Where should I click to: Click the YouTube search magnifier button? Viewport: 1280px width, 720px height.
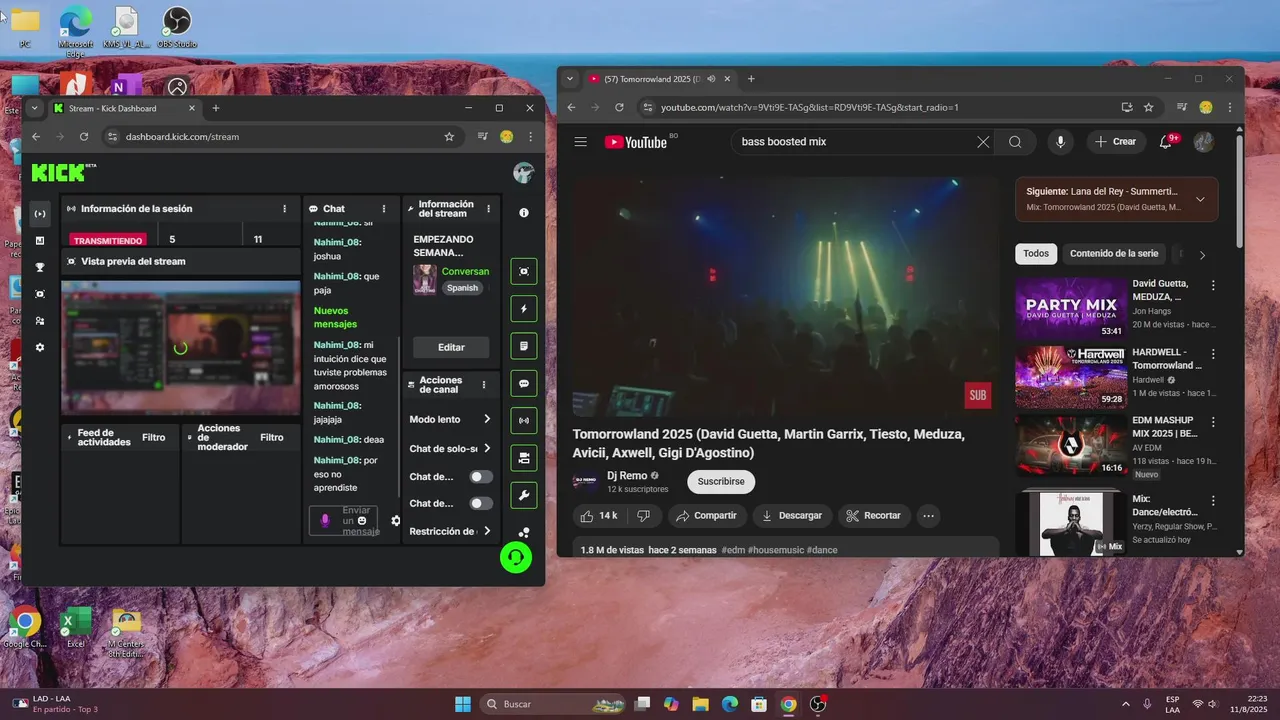(1015, 142)
